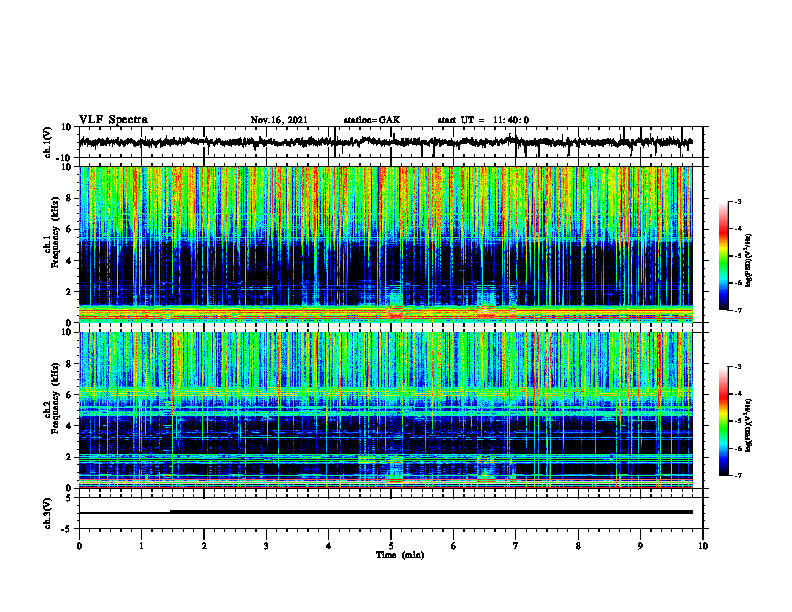The height and width of the screenshot is (612, 792).
Task: Click the "start UT = 11:40:0" text
Action: pos(483,120)
